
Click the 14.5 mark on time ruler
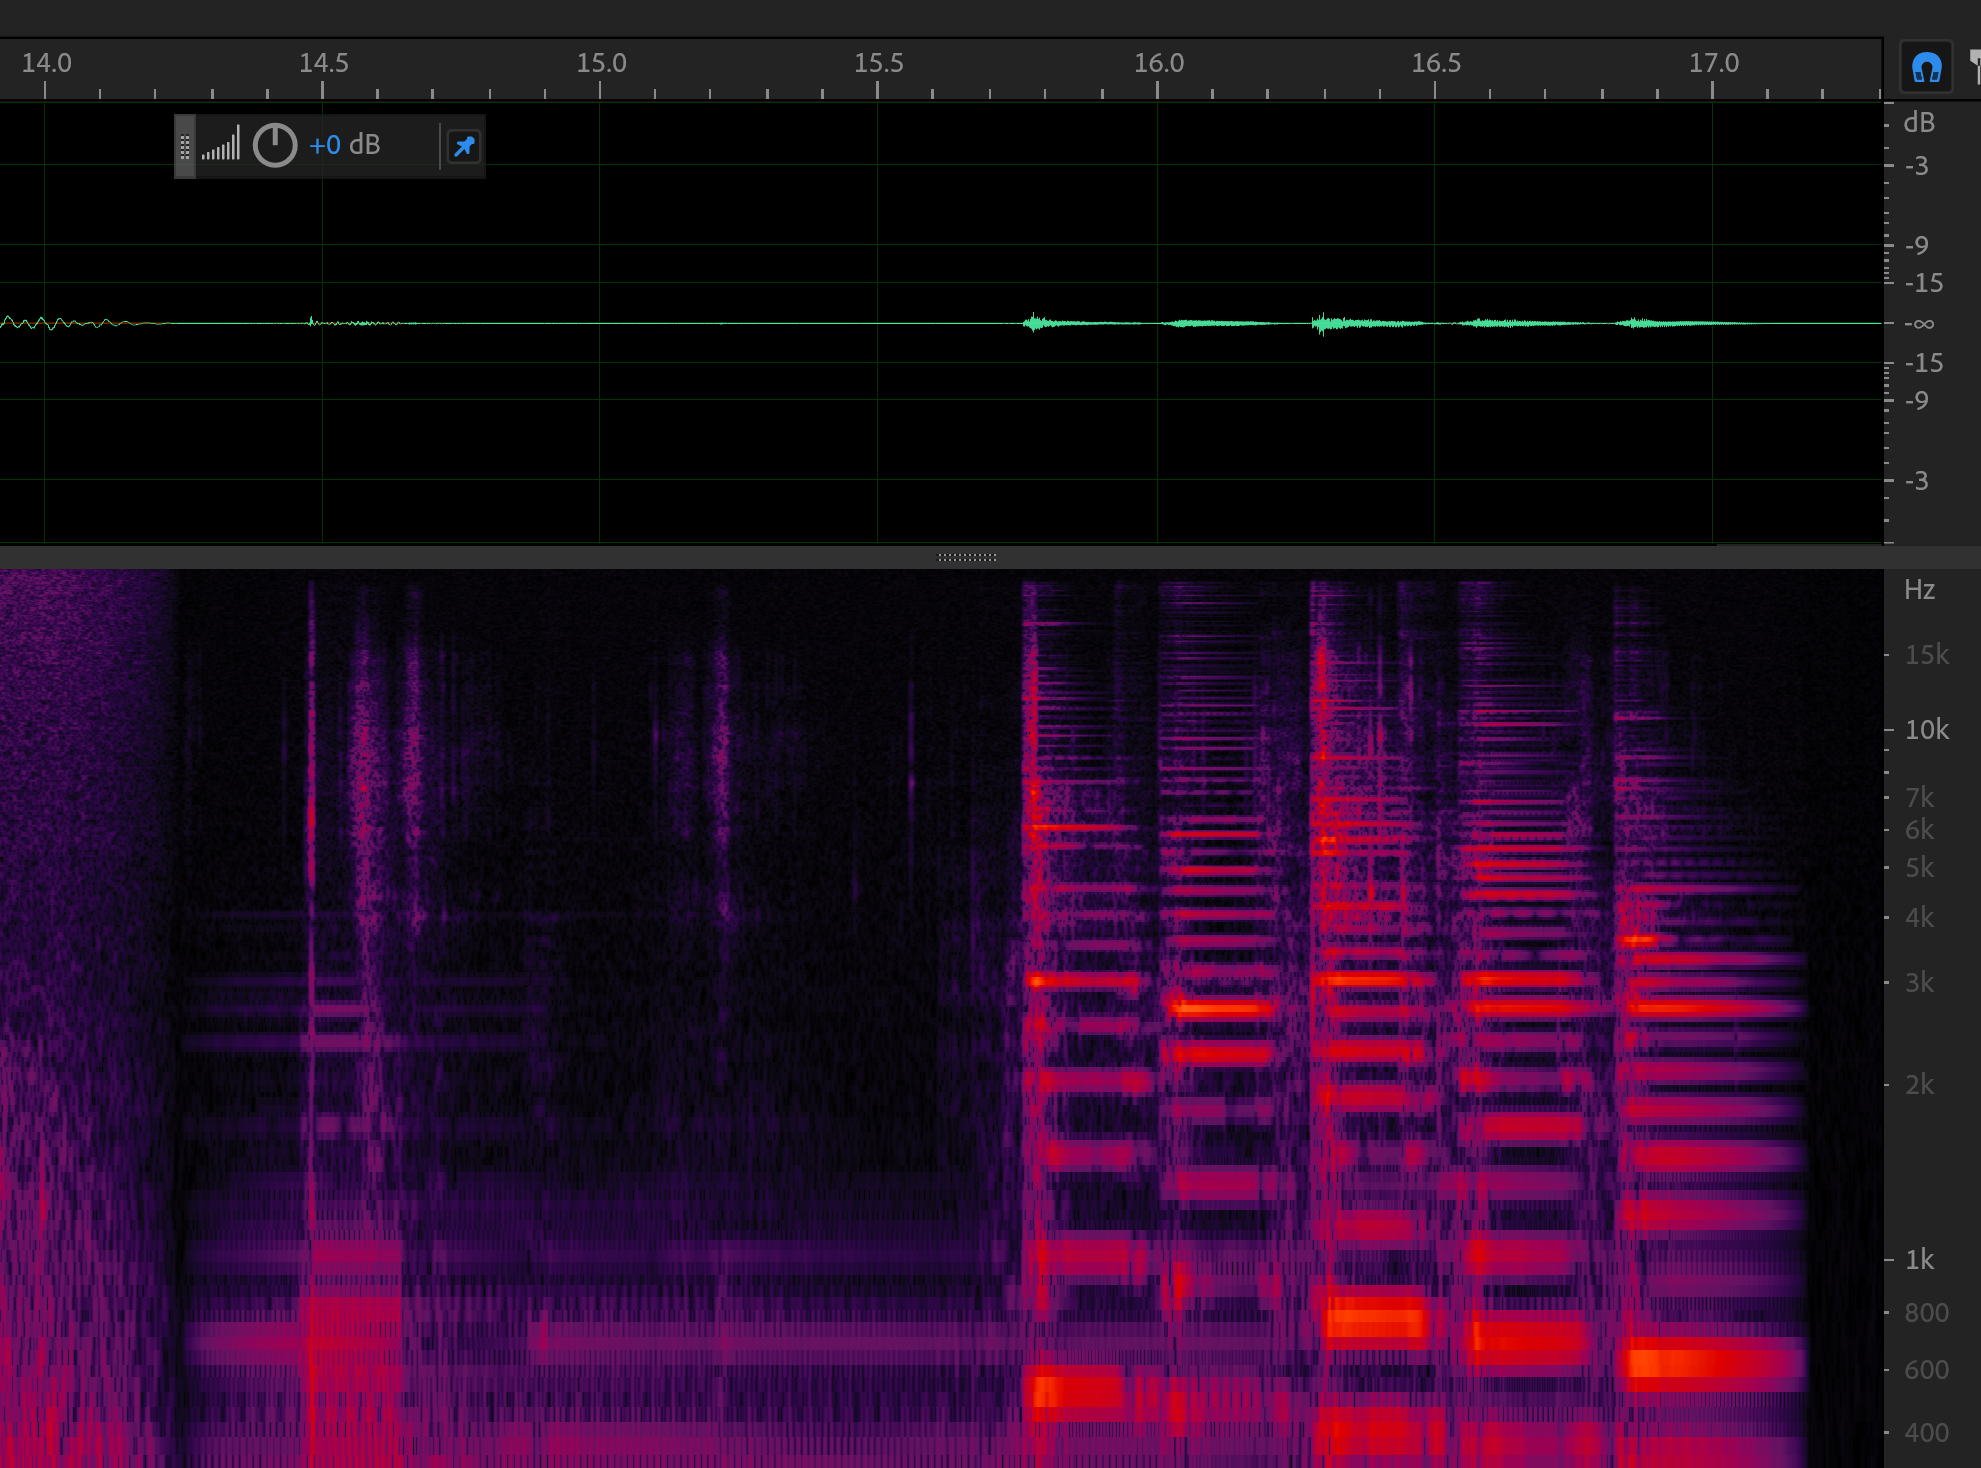[x=323, y=64]
